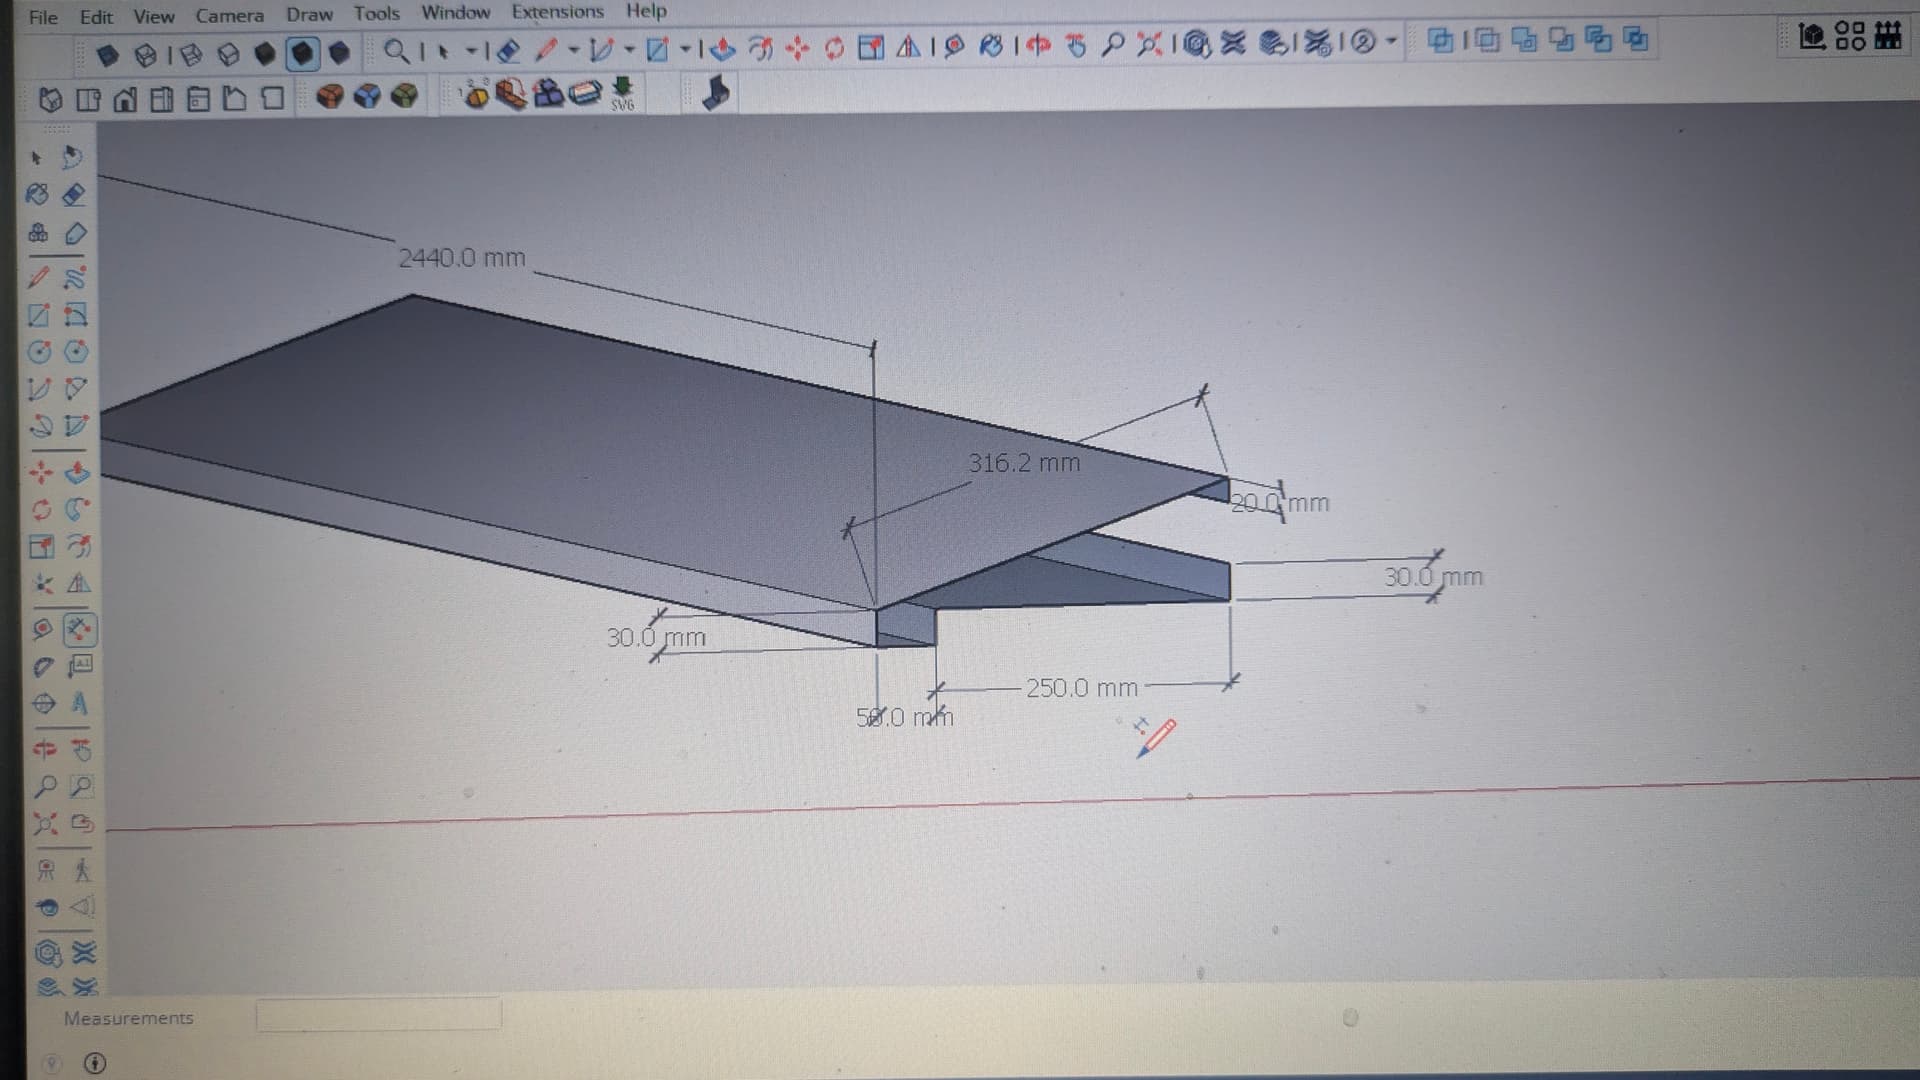Select the Eraser tool in top toolbar

[508, 49]
